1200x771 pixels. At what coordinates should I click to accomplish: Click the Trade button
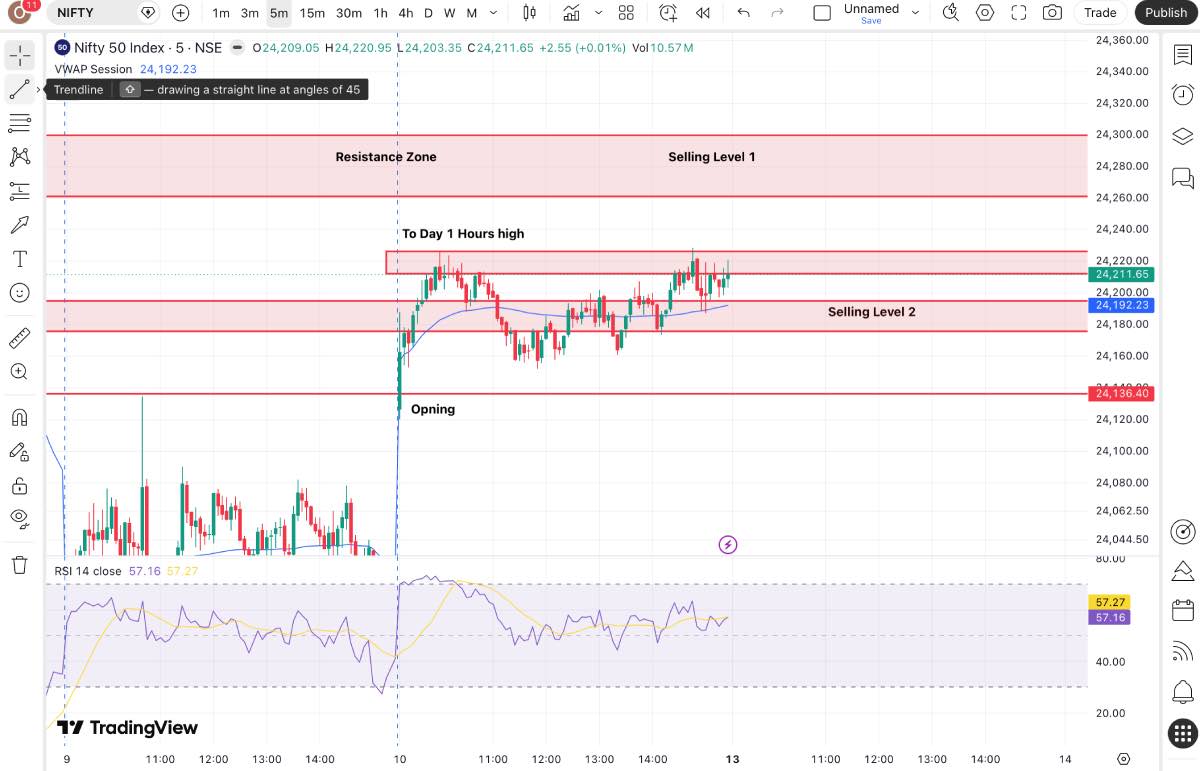(1100, 13)
